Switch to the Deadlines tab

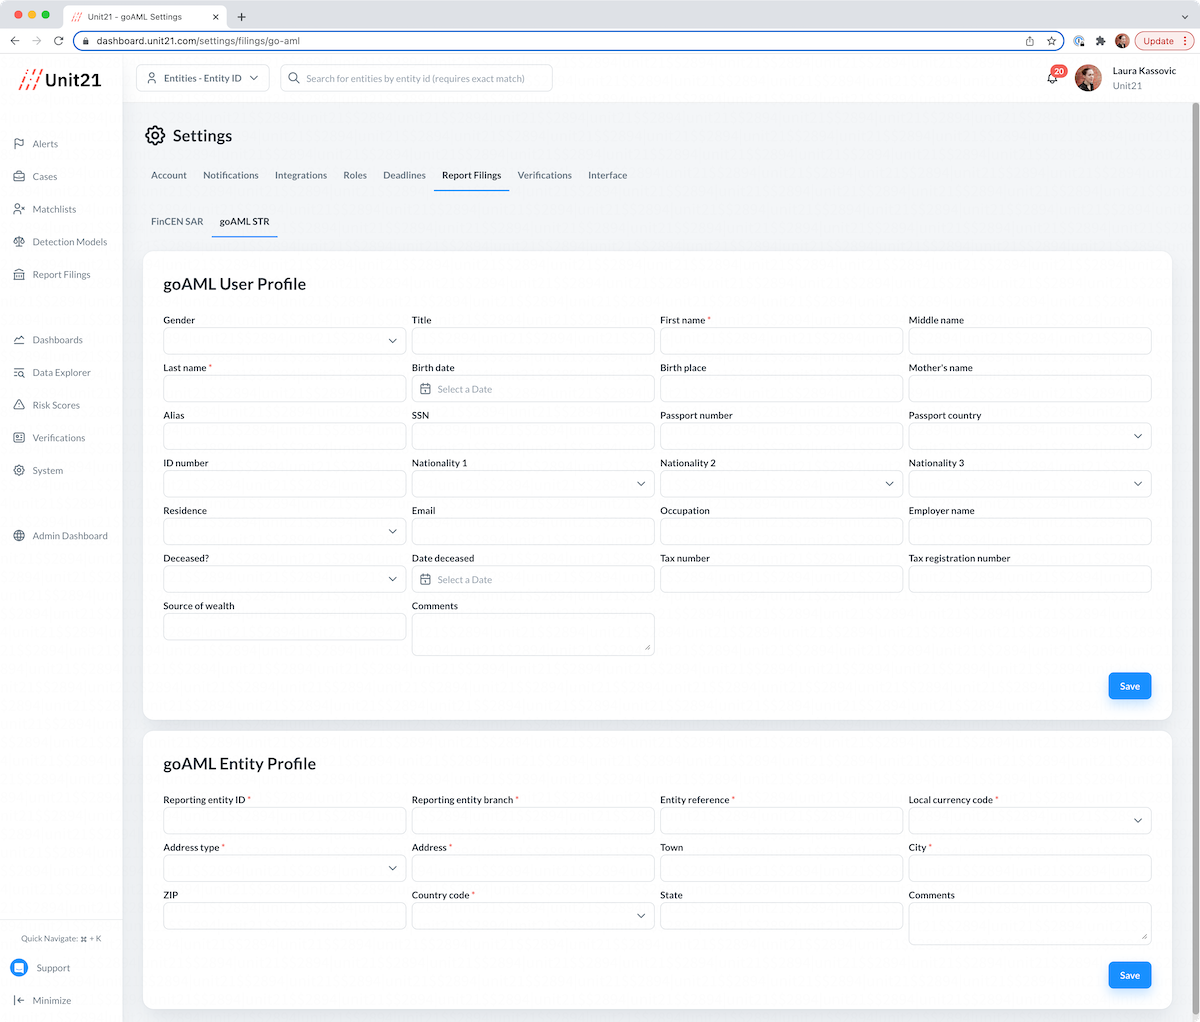tap(404, 175)
